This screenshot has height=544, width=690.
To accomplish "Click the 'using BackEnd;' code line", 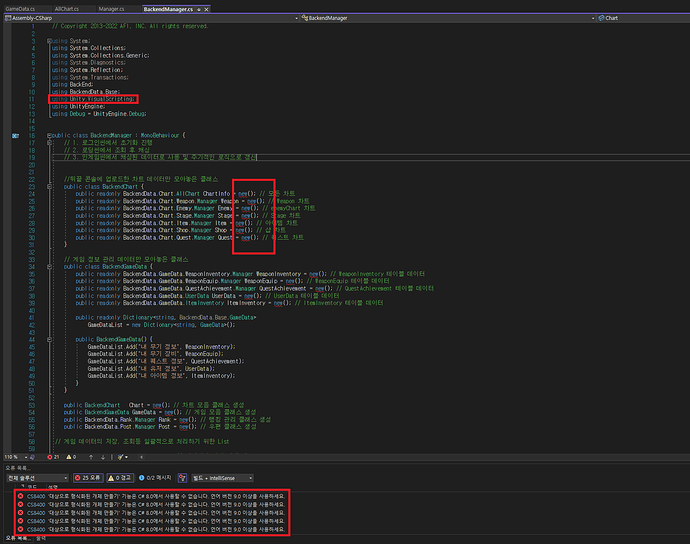I will click(72, 85).
